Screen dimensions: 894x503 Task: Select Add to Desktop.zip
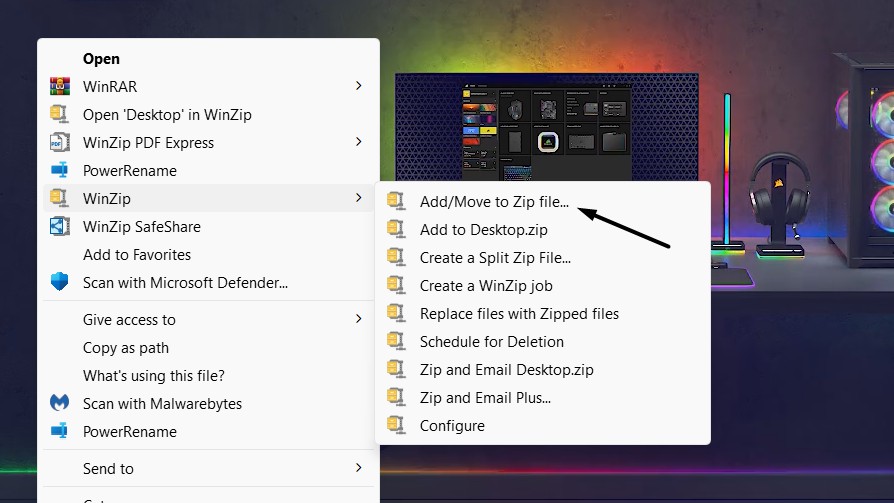[543, 229]
